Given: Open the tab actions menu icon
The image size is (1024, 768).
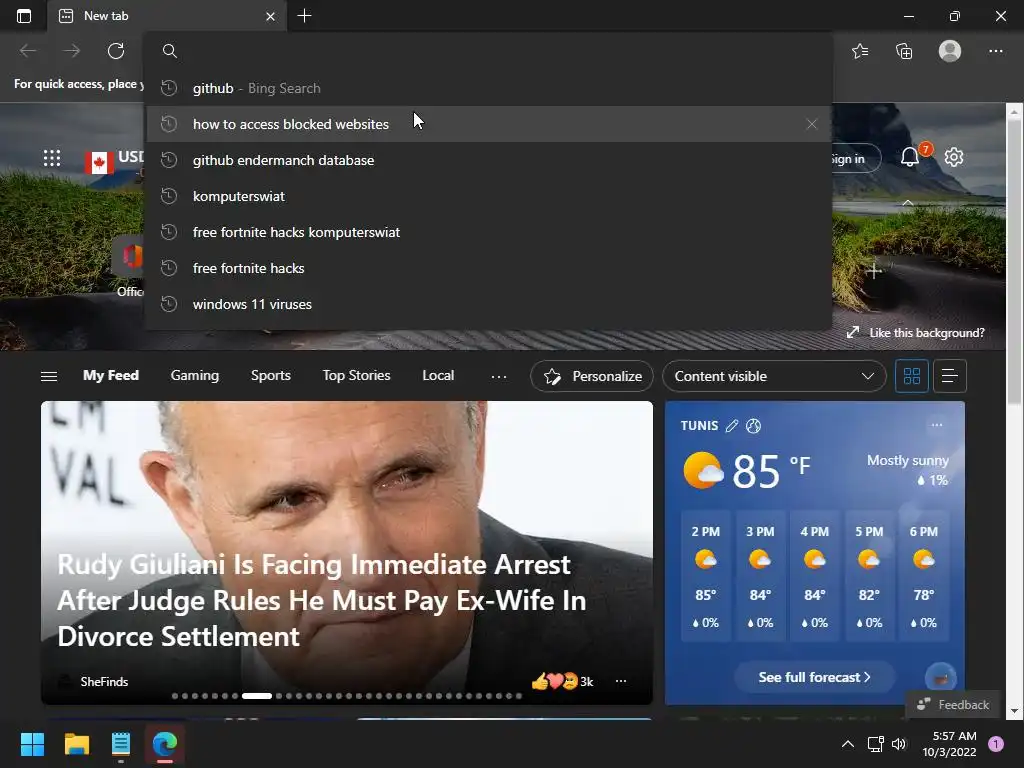Looking at the screenshot, I should [24, 16].
